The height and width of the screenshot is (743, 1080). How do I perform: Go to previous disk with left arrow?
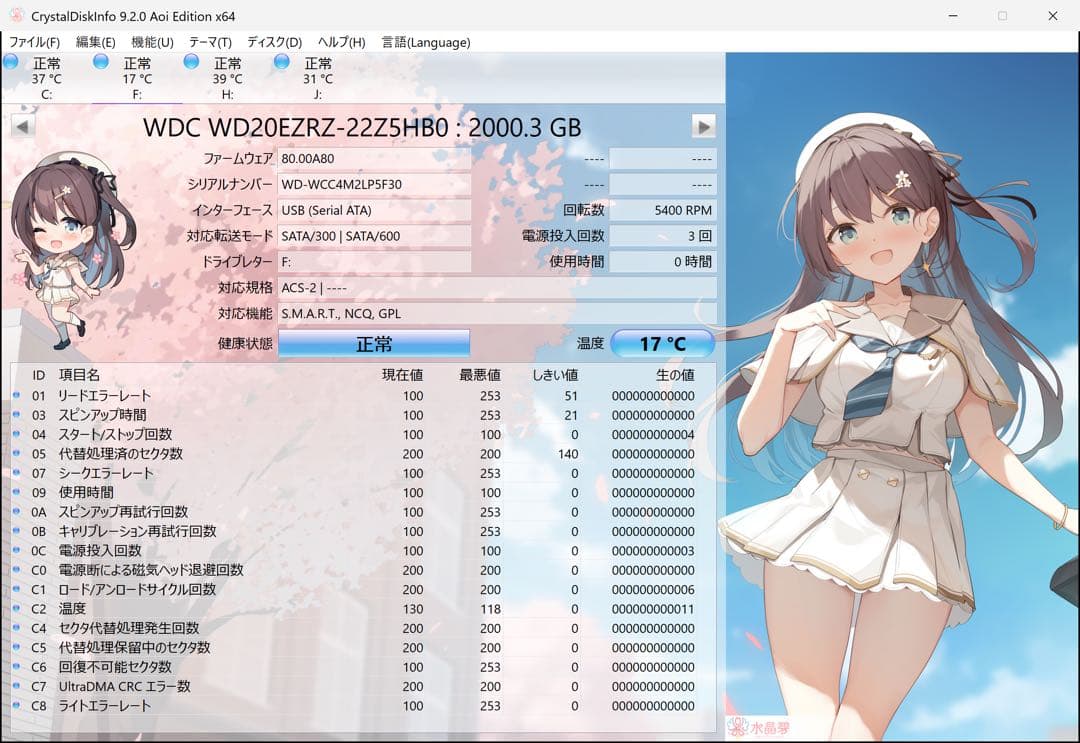tap(23, 127)
